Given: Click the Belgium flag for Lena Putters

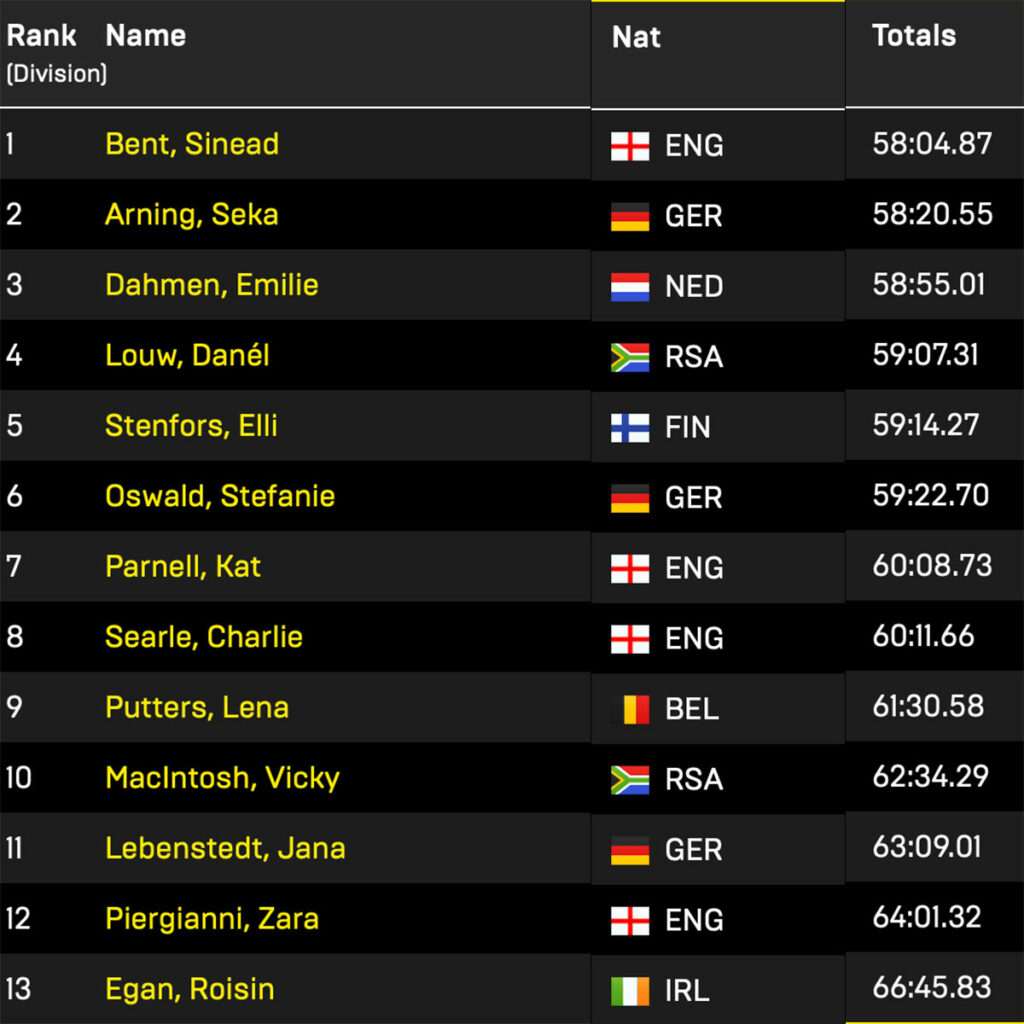Looking at the screenshot, I should [630, 709].
